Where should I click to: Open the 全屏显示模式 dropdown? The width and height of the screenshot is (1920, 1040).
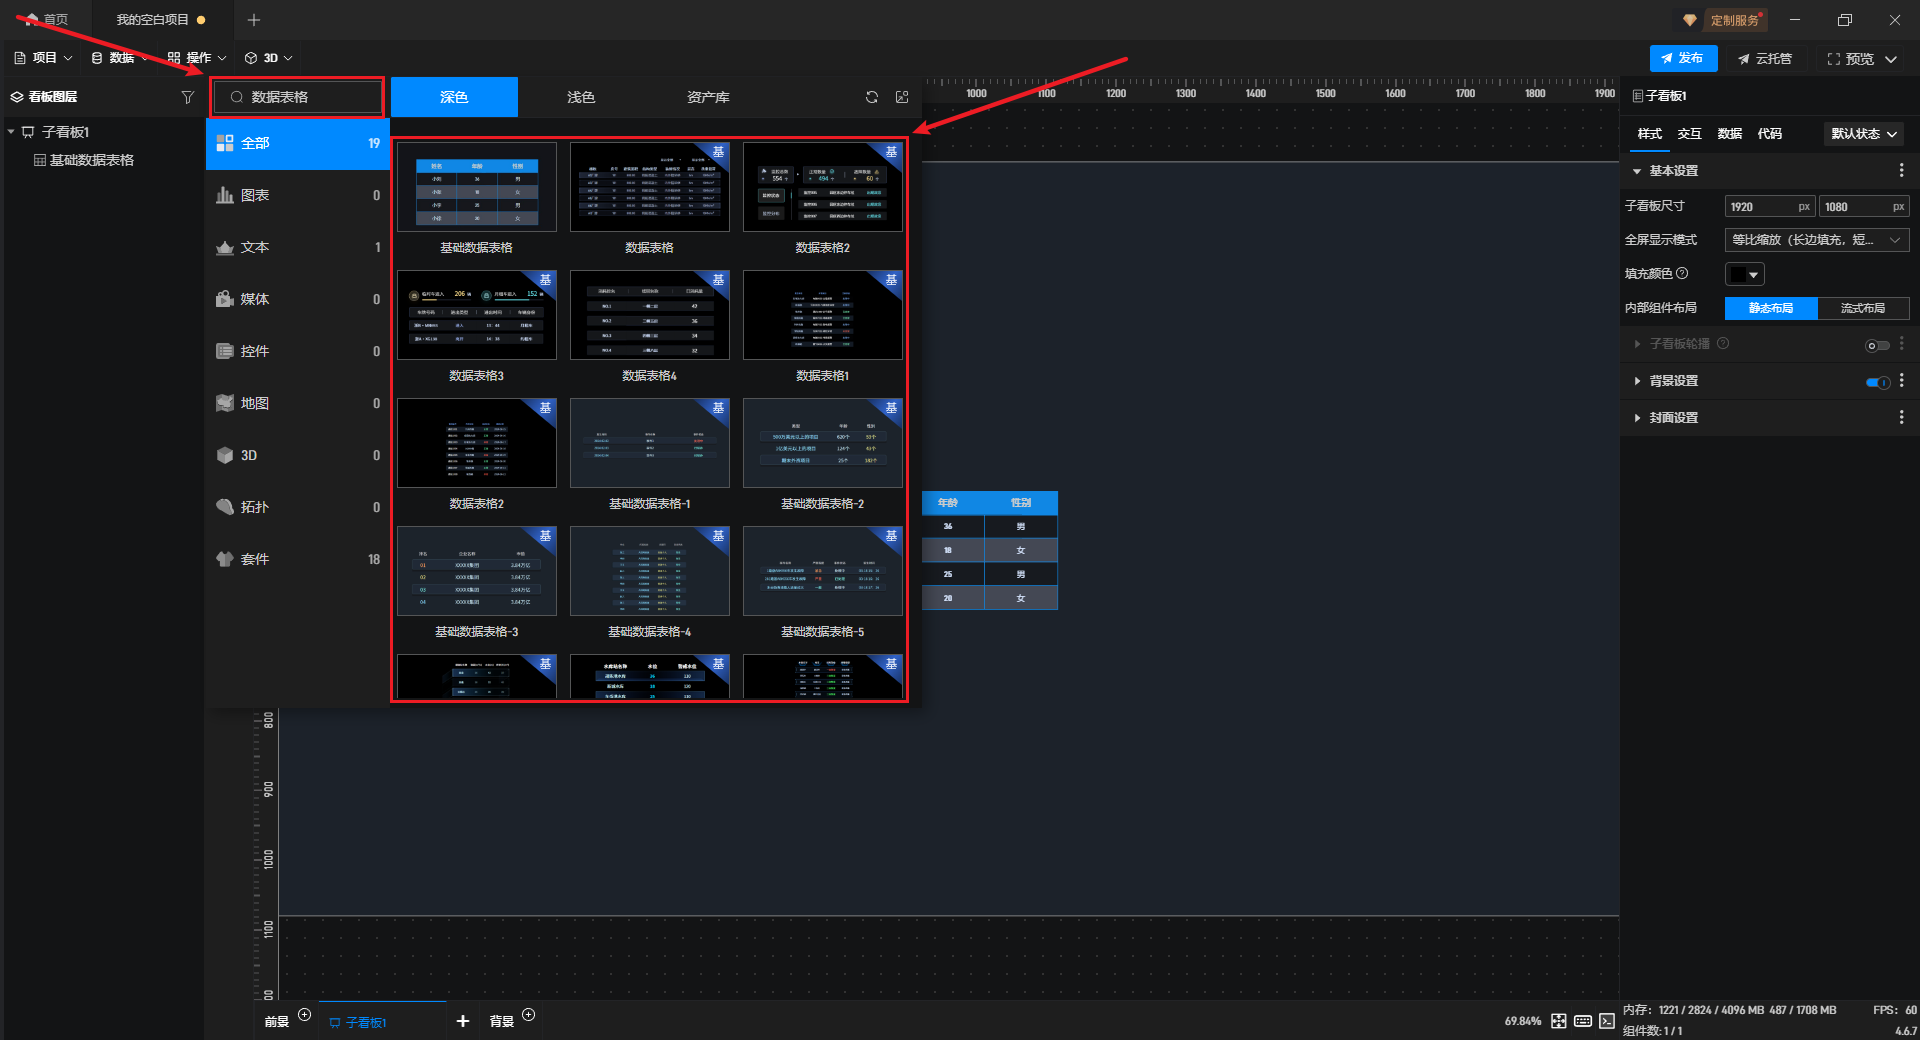1816,240
